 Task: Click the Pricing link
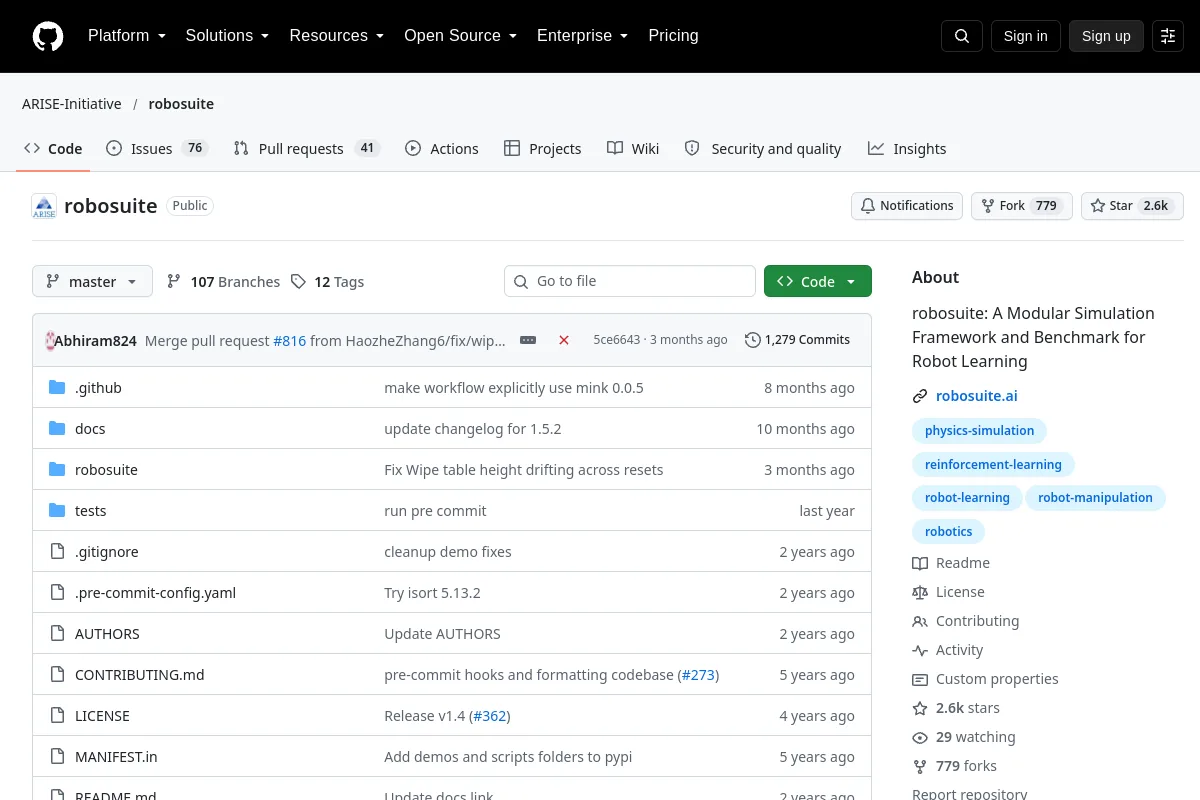(673, 36)
